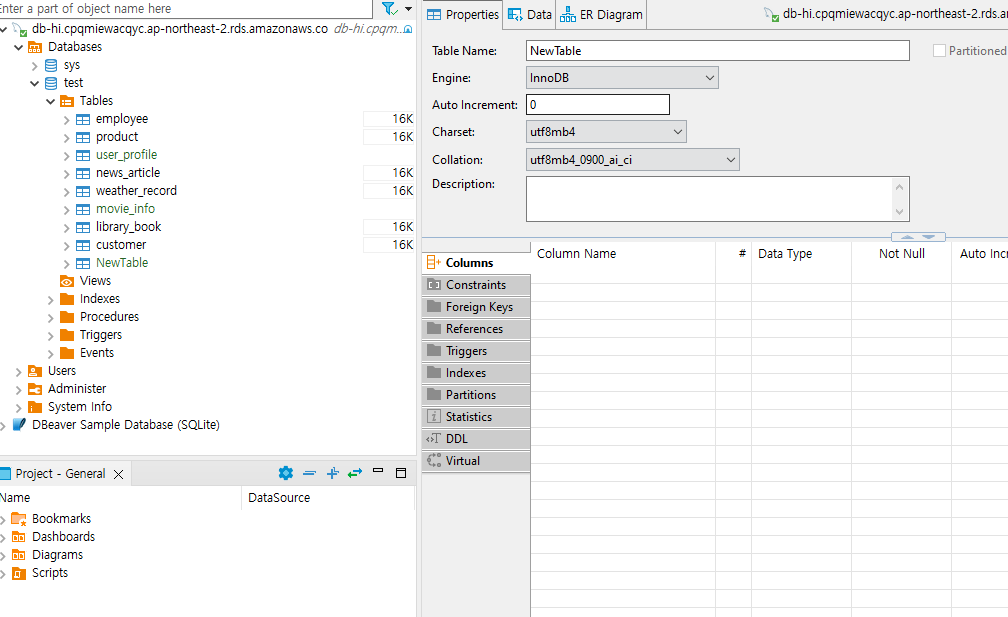Open the Engine InnoDB dropdown
This screenshot has width=1008, height=617.
622,78
